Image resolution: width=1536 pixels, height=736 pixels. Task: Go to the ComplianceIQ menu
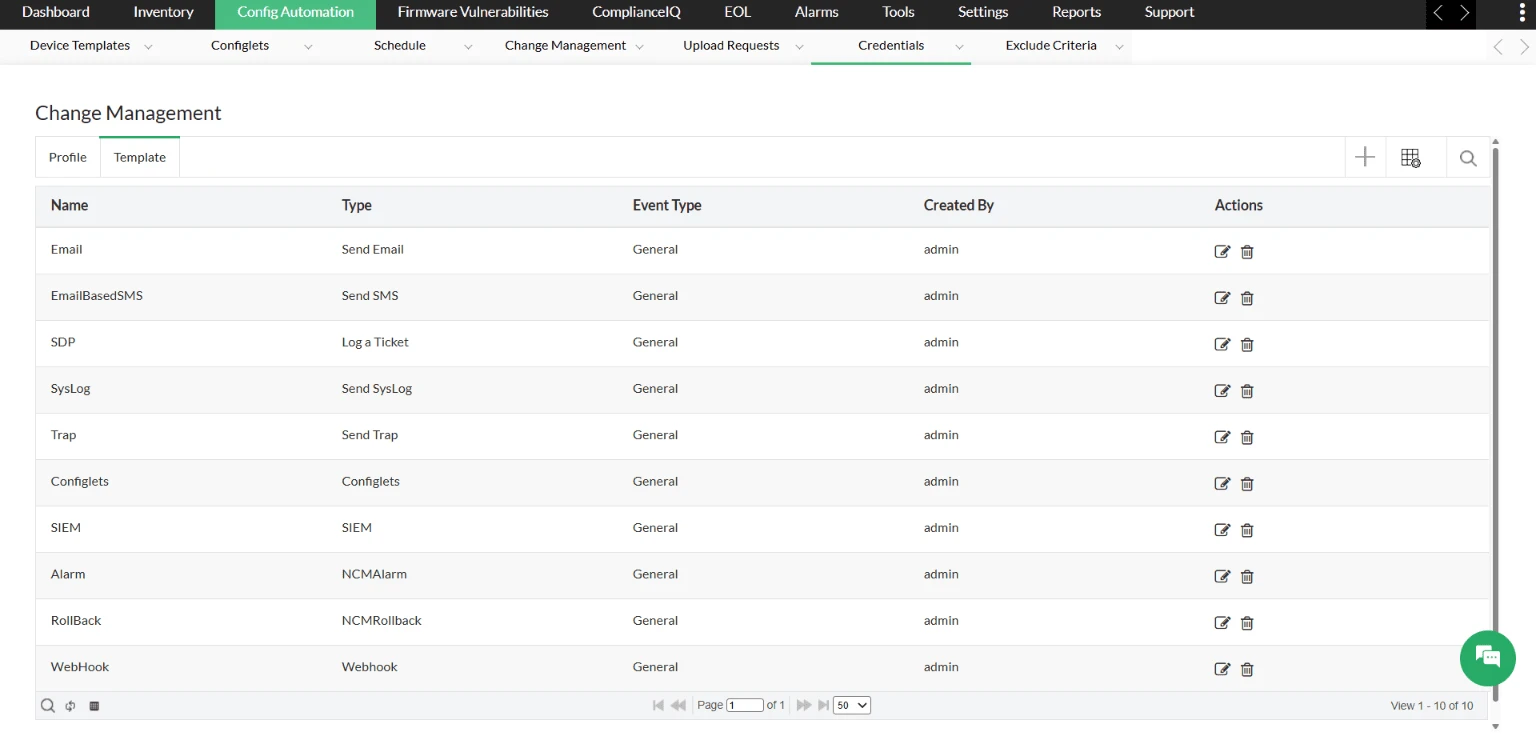pos(636,13)
